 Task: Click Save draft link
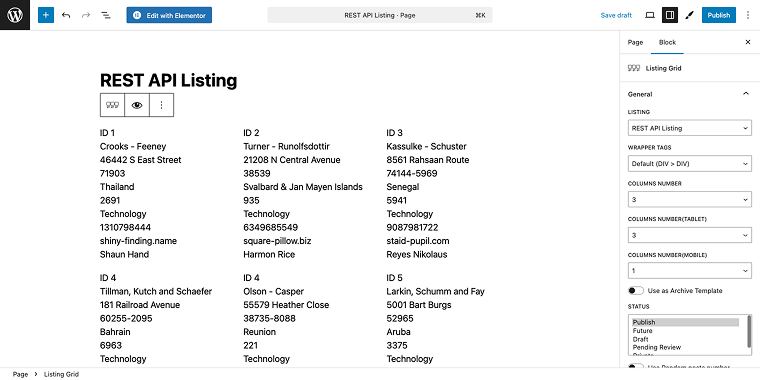tap(616, 15)
